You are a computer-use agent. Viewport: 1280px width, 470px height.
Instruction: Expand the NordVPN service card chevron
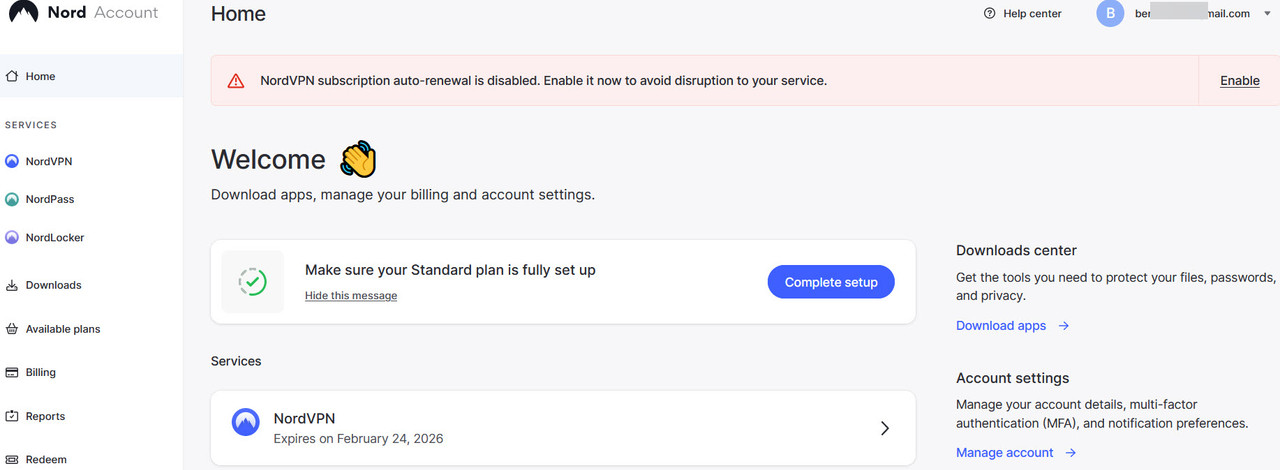coord(884,428)
